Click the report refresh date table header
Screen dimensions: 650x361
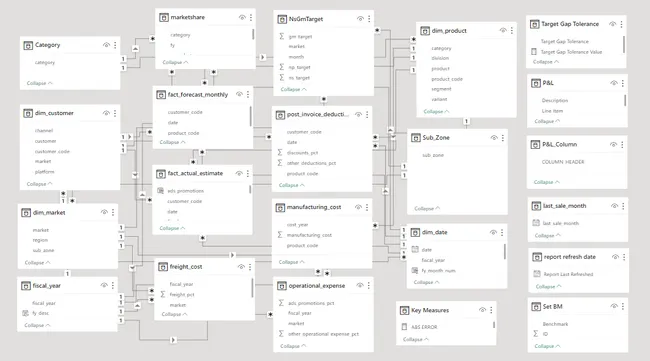579,257
